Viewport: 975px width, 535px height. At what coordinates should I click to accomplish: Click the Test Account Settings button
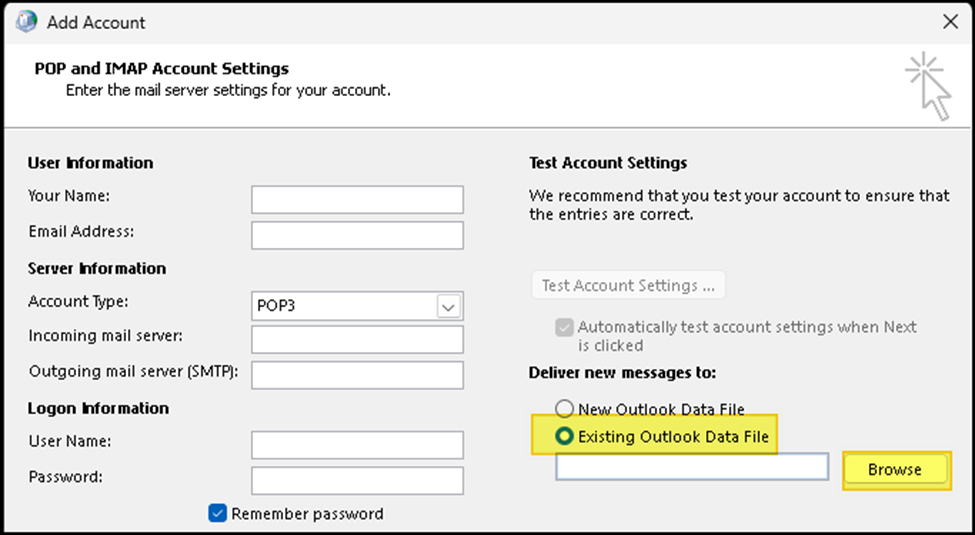(x=628, y=286)
